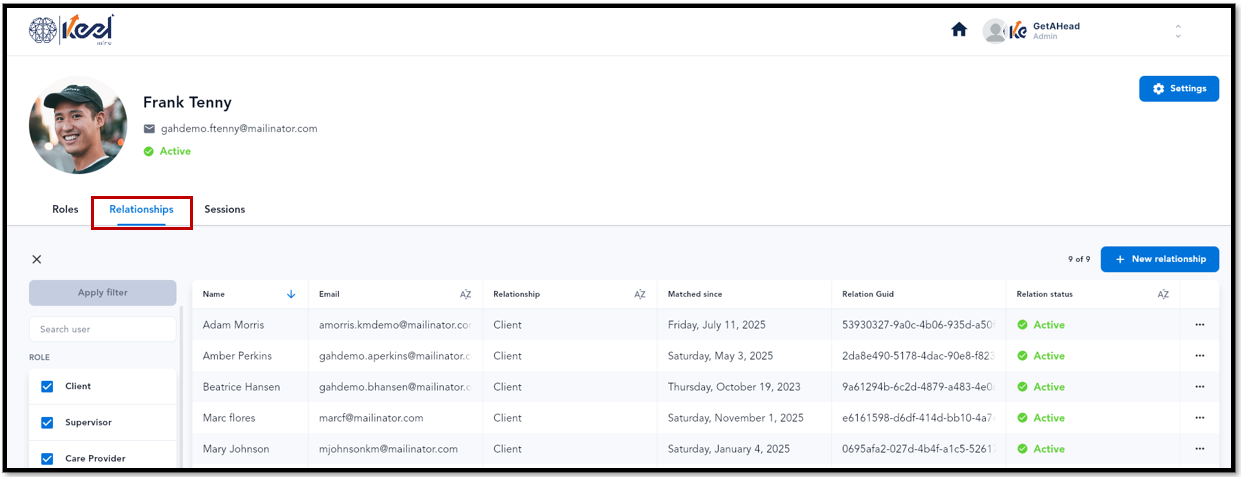Expand the GetAHead Admin account switcher
The width and height of the screenshot is (1241, 477).
pyautogui.click(x=1177, y=31)
